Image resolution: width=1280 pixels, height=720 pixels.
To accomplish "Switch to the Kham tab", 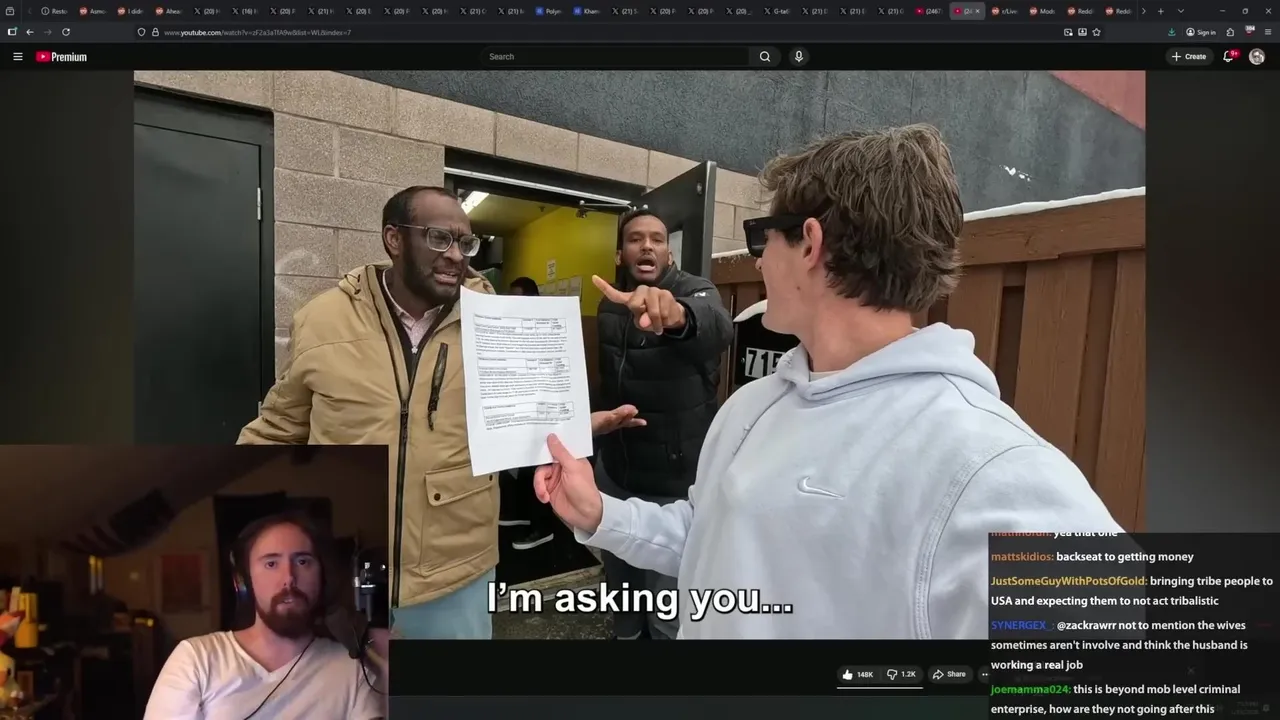I will [x=586, y=11].
